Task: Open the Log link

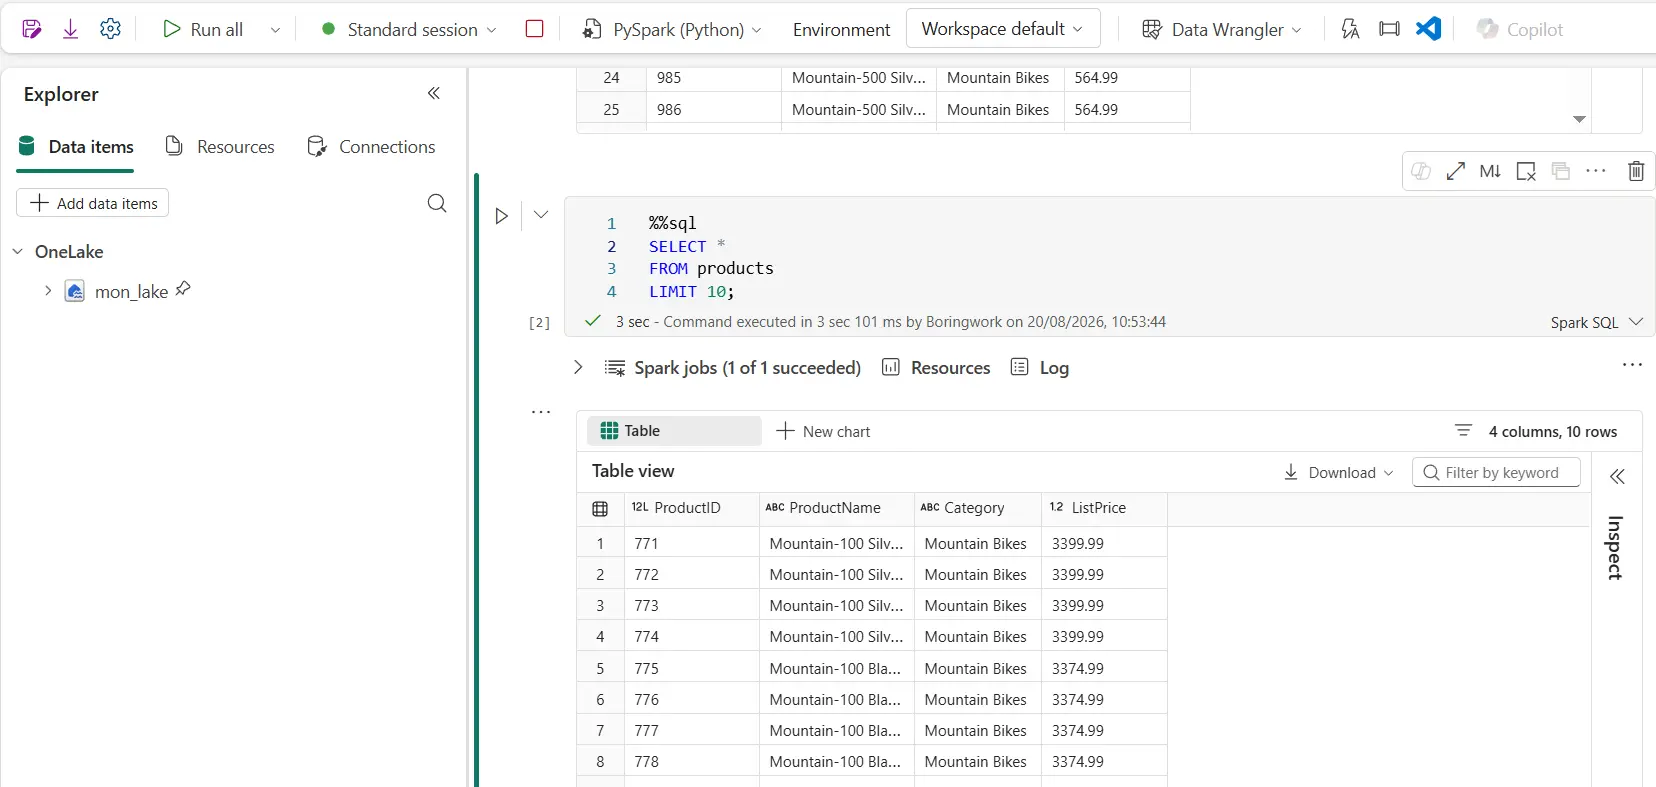Action: (1040, 368)
